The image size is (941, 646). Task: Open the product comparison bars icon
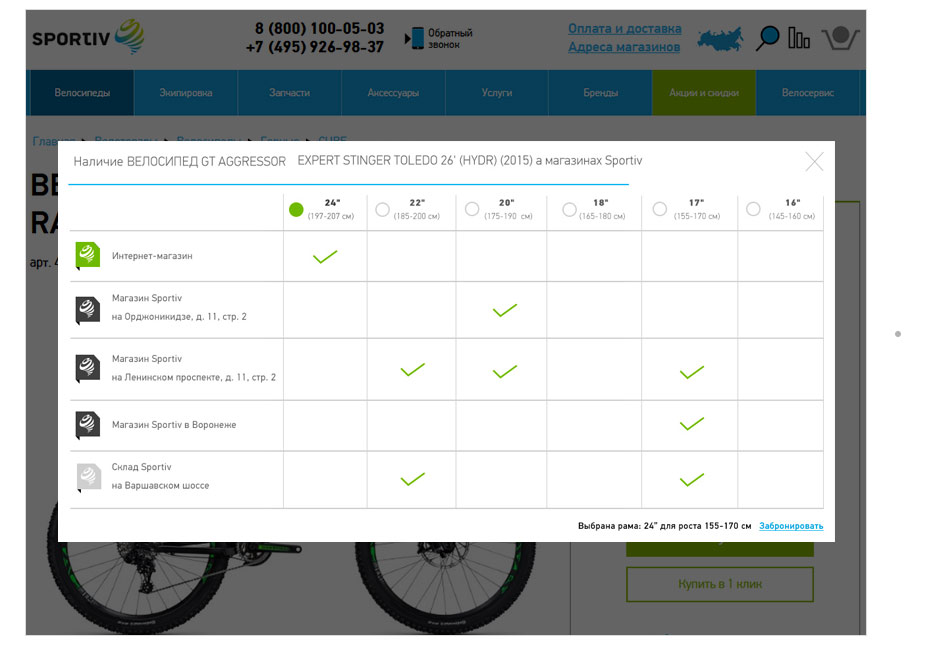799,38
